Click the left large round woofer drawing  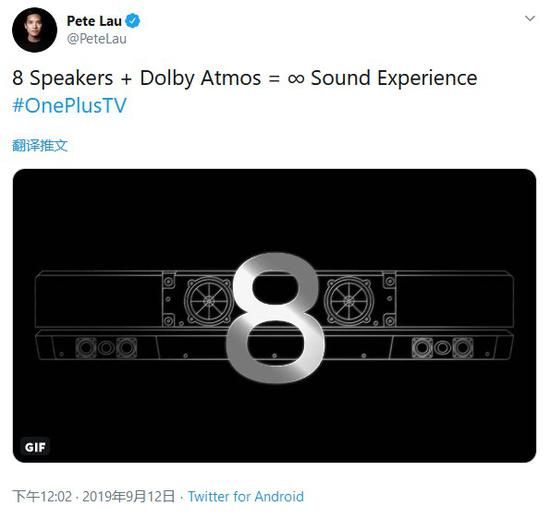point(209,301)
